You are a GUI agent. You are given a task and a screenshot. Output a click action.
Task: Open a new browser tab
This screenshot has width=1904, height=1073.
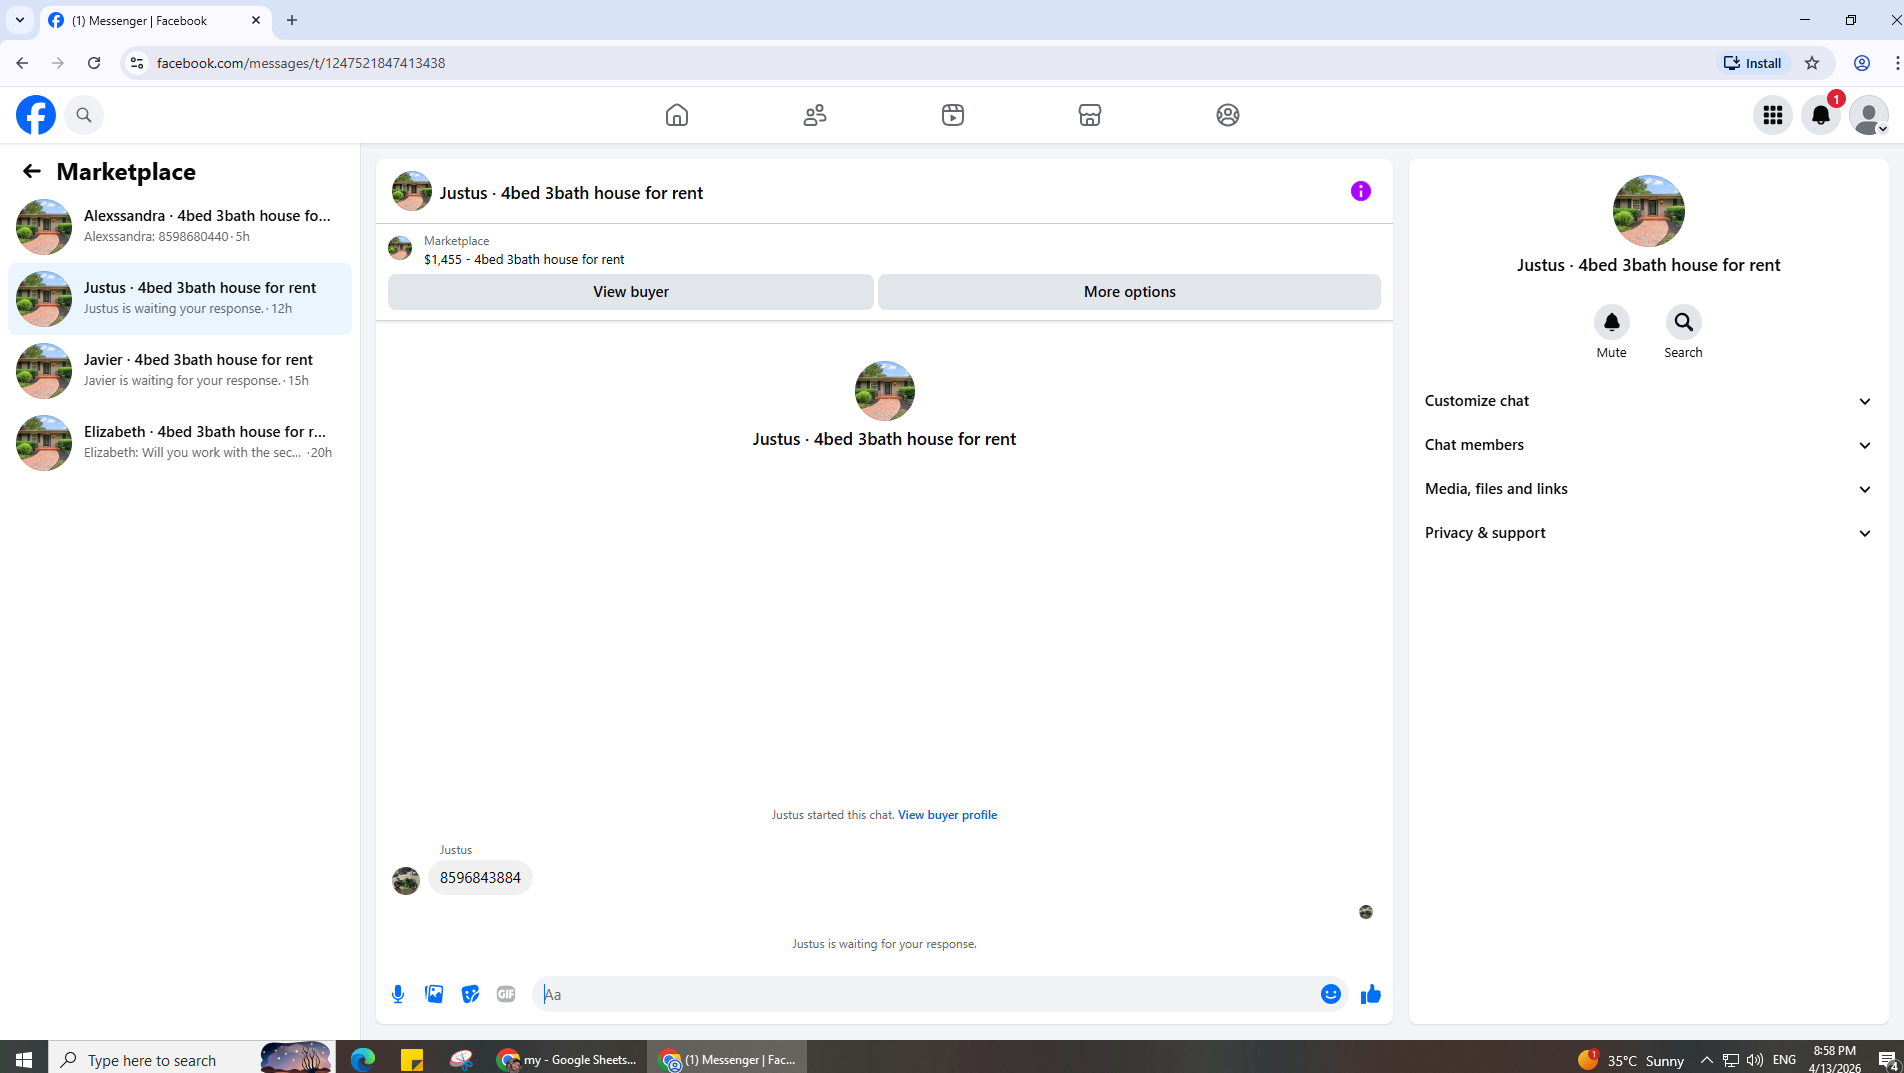coord(292,20)
